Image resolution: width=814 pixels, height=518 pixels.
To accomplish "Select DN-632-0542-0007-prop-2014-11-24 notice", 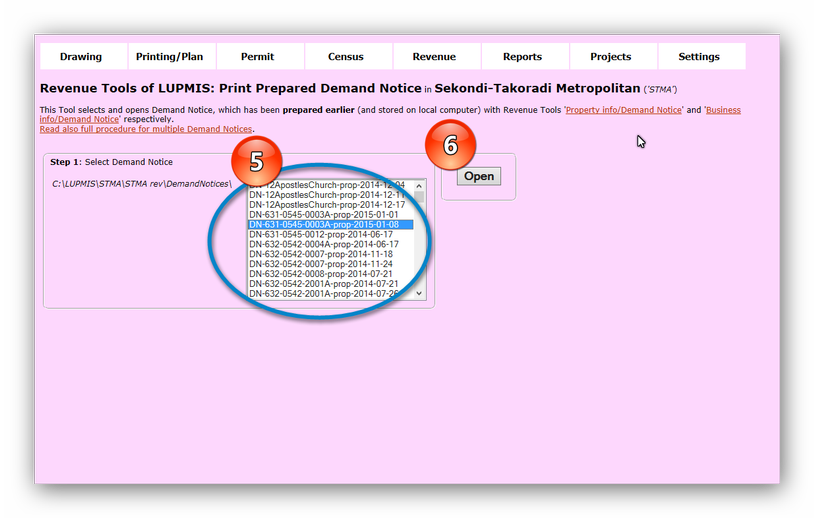I will (x=331, y=264).
